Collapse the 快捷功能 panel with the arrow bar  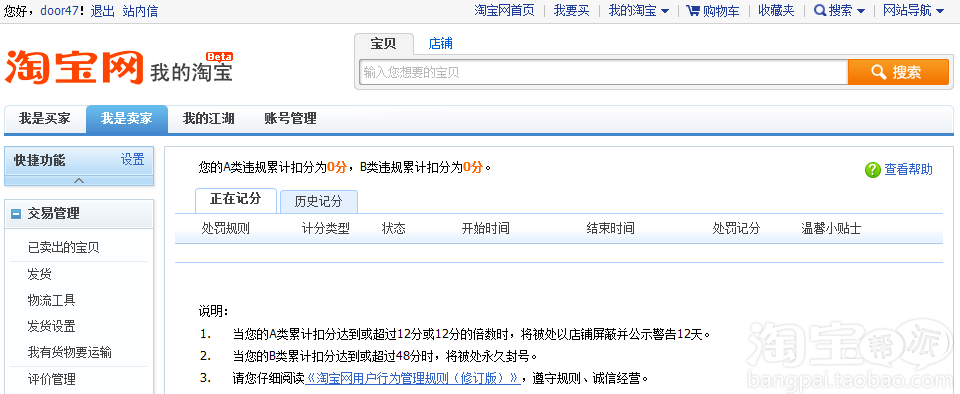click(x=79, y=180)
